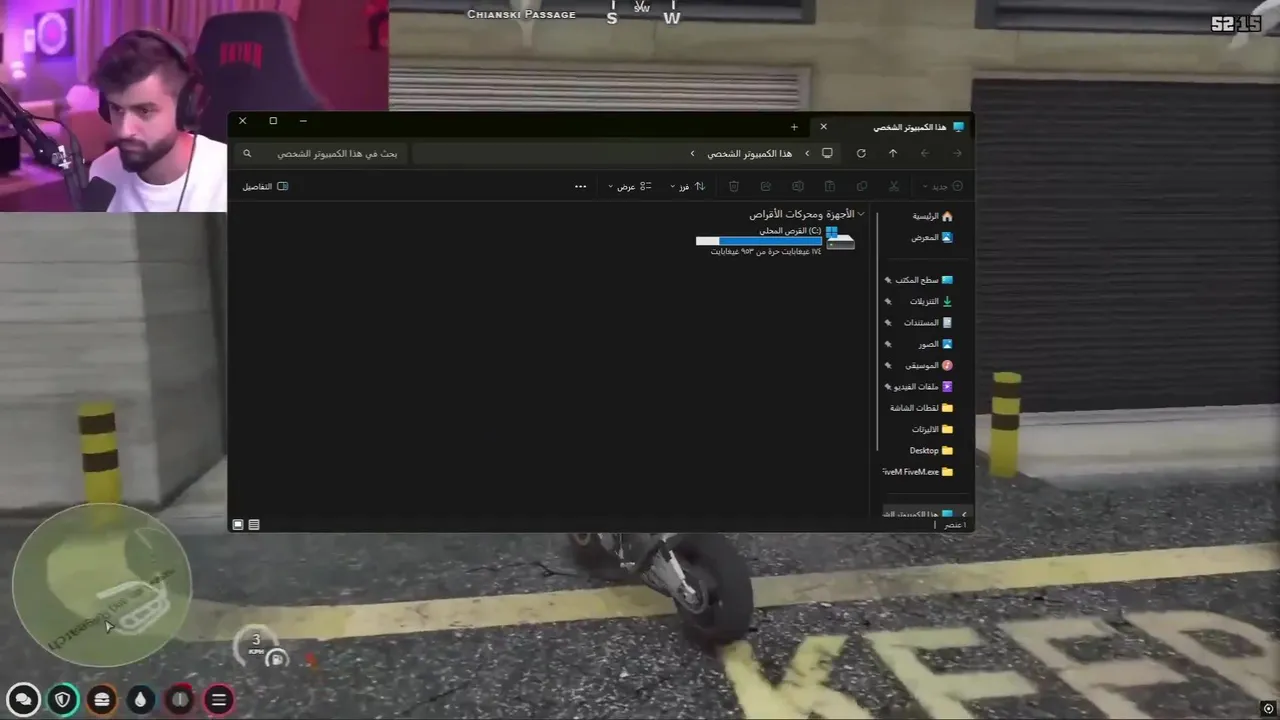Image resolution: width=1280 pixels, height=720 pixels.
Task: Click the hamburger menu HUD icon
Action: (218, 699)
